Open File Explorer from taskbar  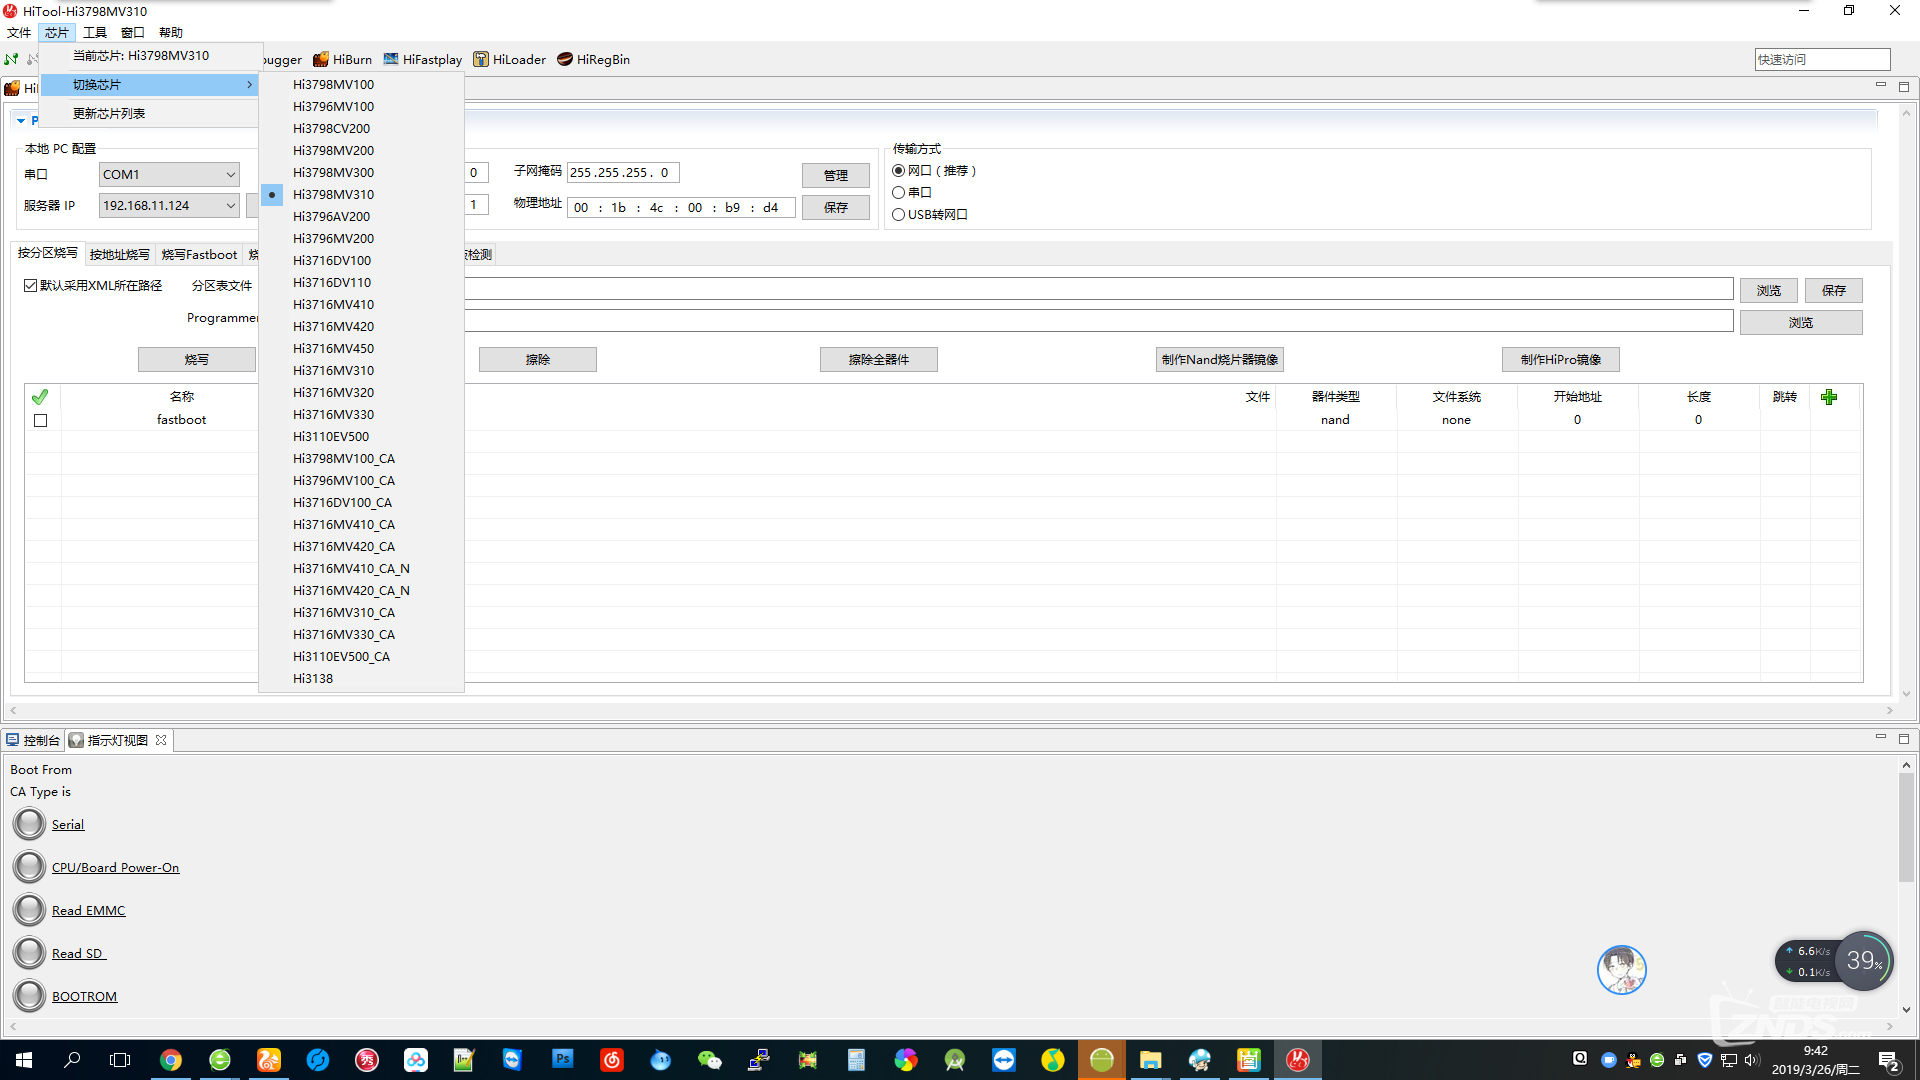(1150, 1060)
